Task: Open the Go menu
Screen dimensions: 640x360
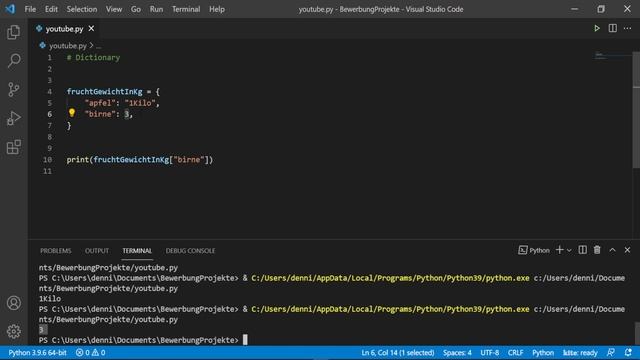Action: (x=136, y=9)
